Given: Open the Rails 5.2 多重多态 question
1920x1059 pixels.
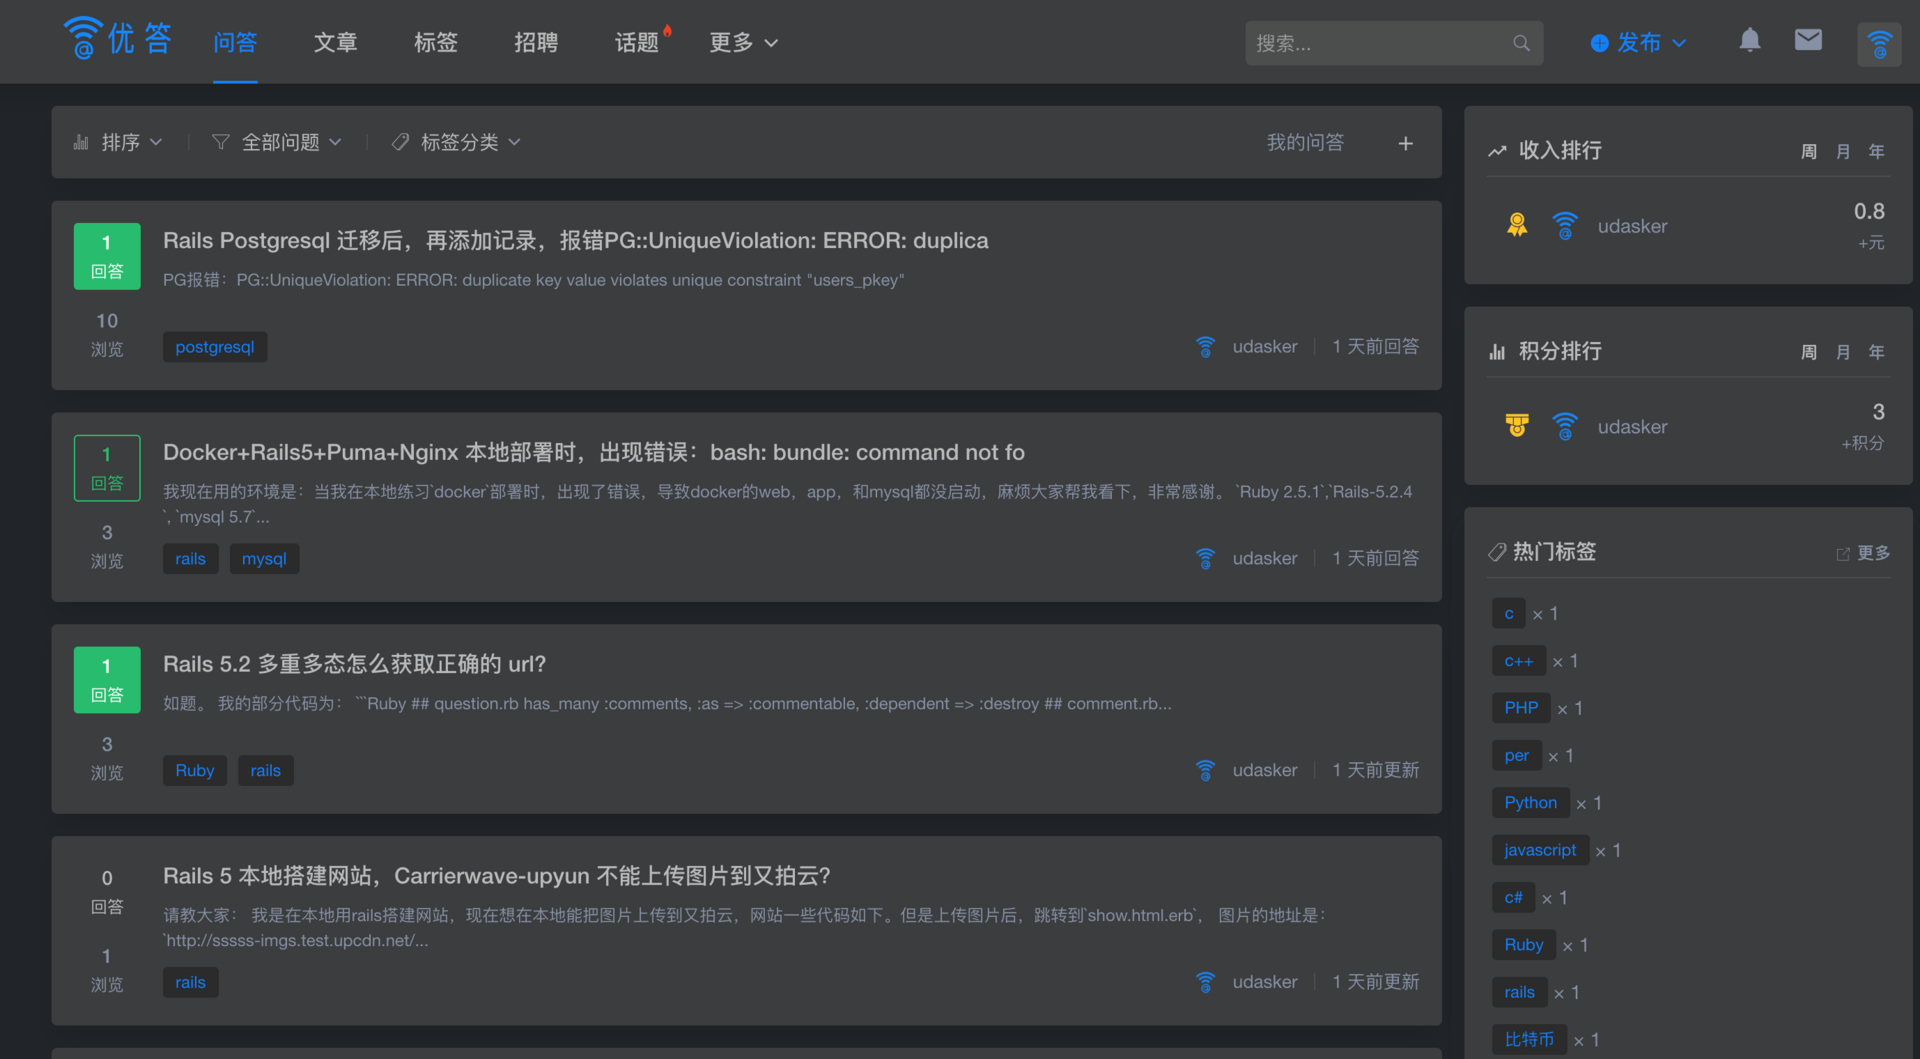Looking at the screenshot, I should tap(355, 665).
